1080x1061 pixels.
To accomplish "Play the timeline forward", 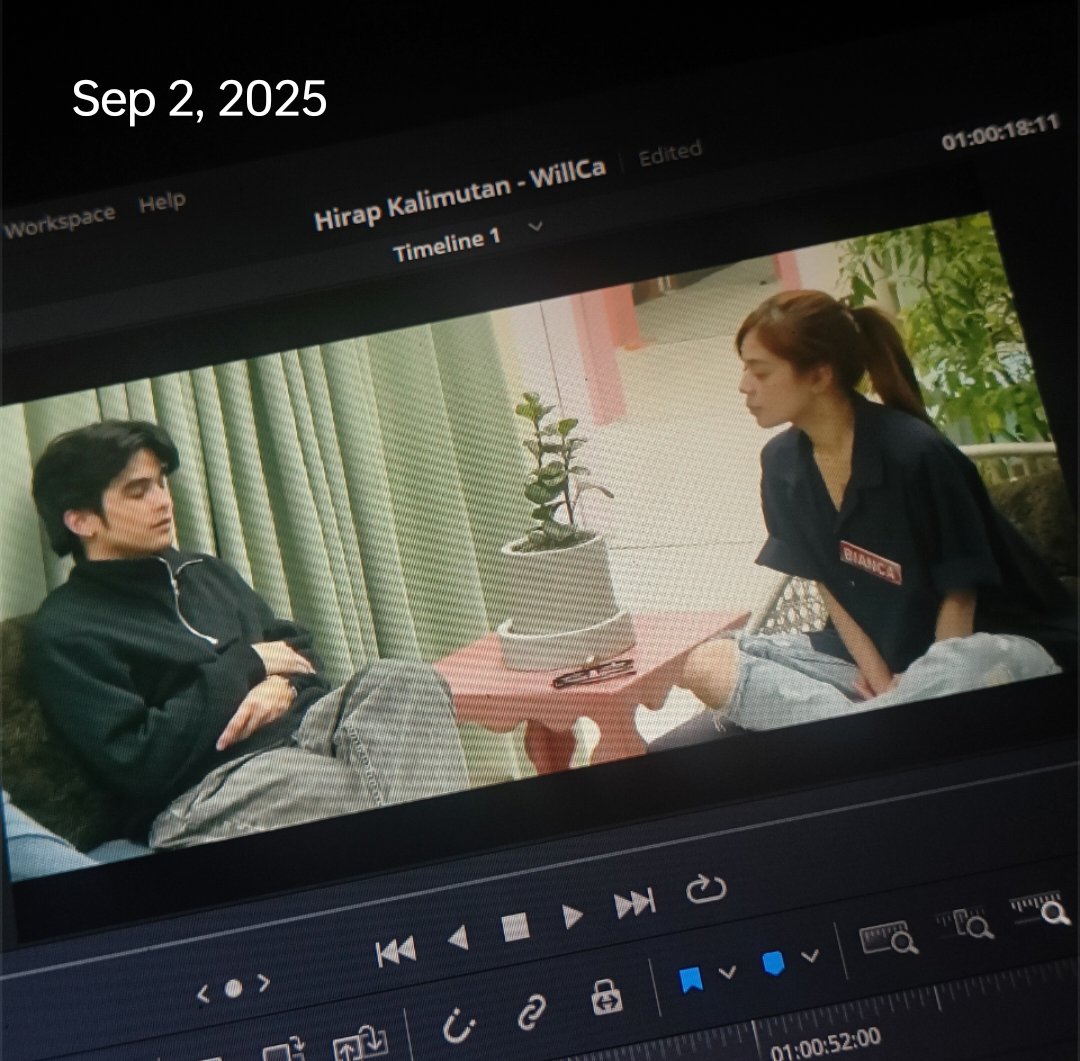I will click(x=572, y=916).
